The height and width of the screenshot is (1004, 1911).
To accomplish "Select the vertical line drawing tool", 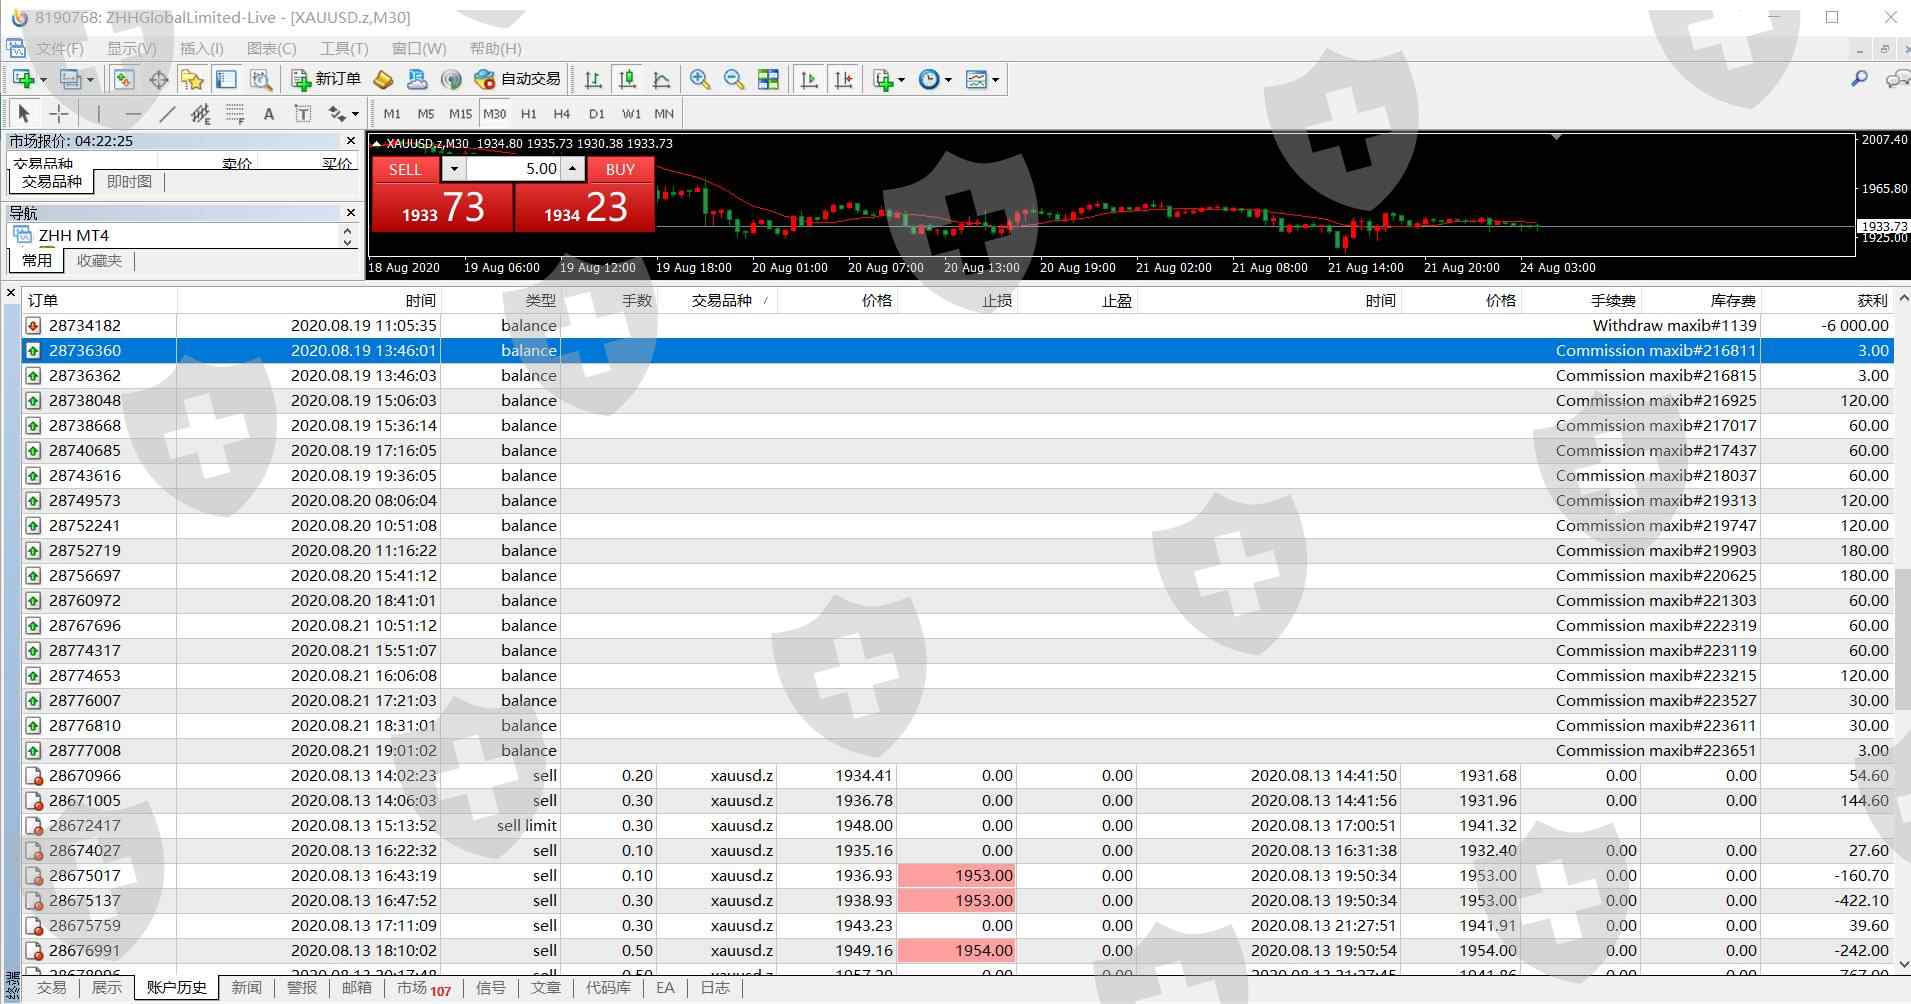I will 98,114.
